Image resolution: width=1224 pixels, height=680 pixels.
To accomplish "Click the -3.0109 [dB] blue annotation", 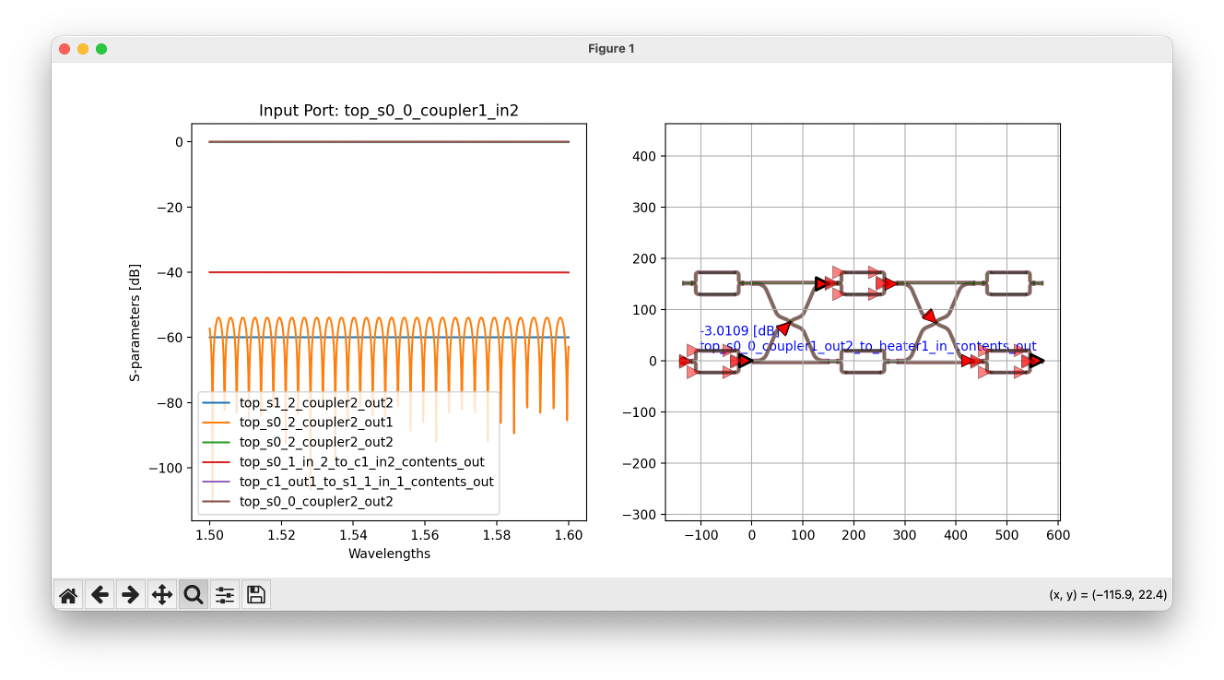I will click(x=739, y=331).
